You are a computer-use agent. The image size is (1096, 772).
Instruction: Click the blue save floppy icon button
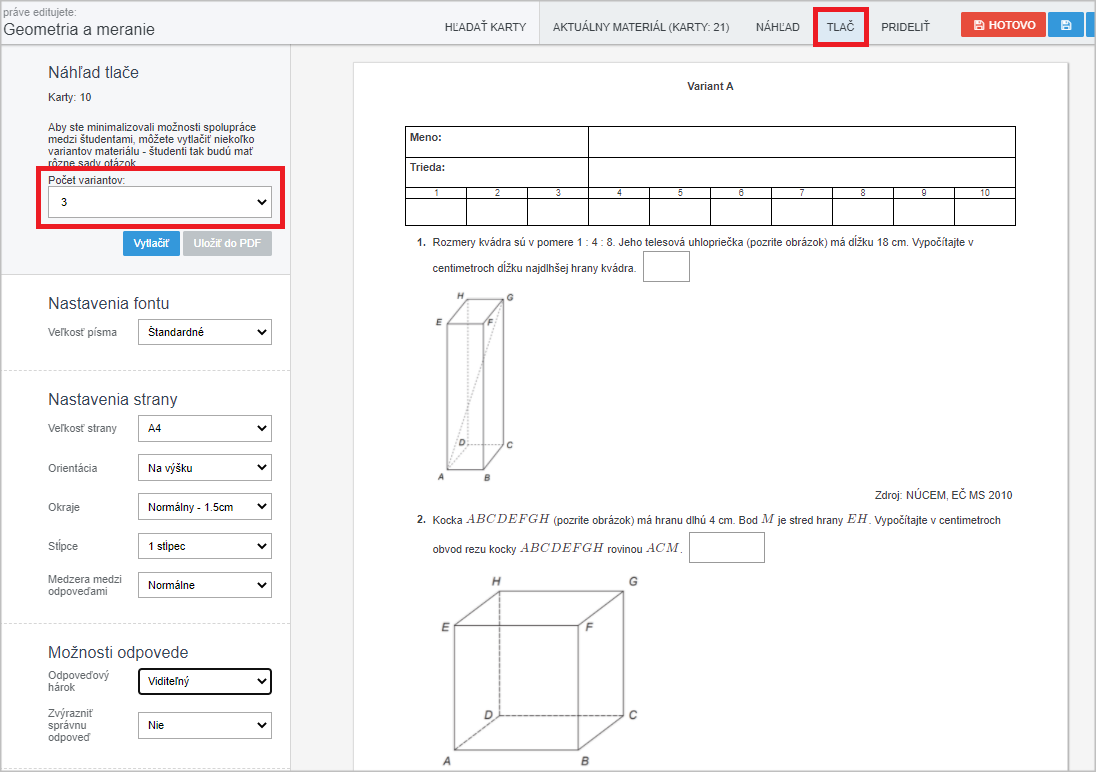1065,25
